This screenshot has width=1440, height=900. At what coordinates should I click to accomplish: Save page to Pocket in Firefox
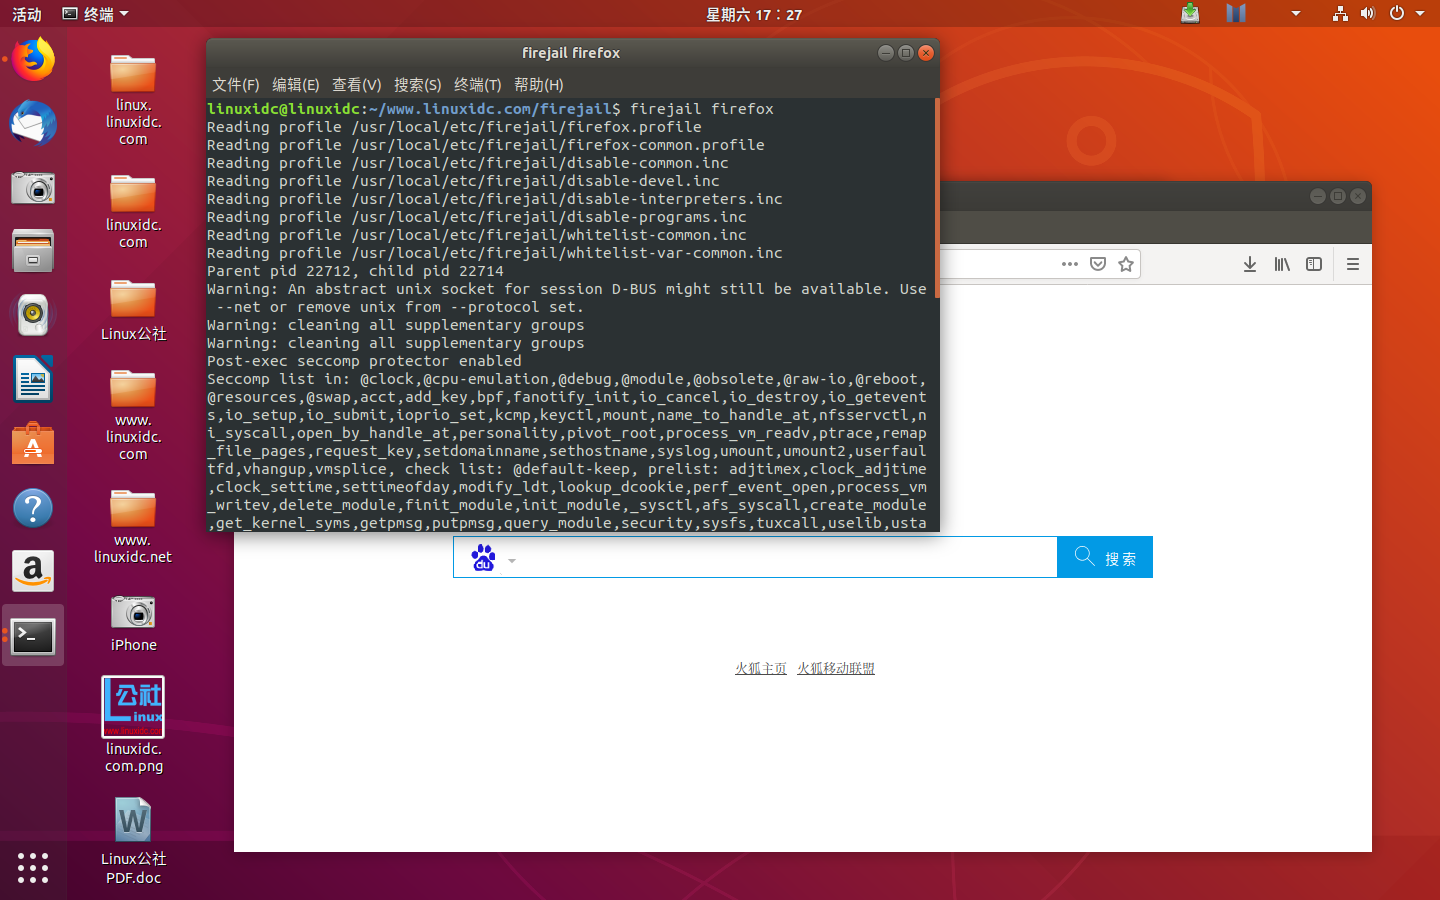(x=1098, y=264)
